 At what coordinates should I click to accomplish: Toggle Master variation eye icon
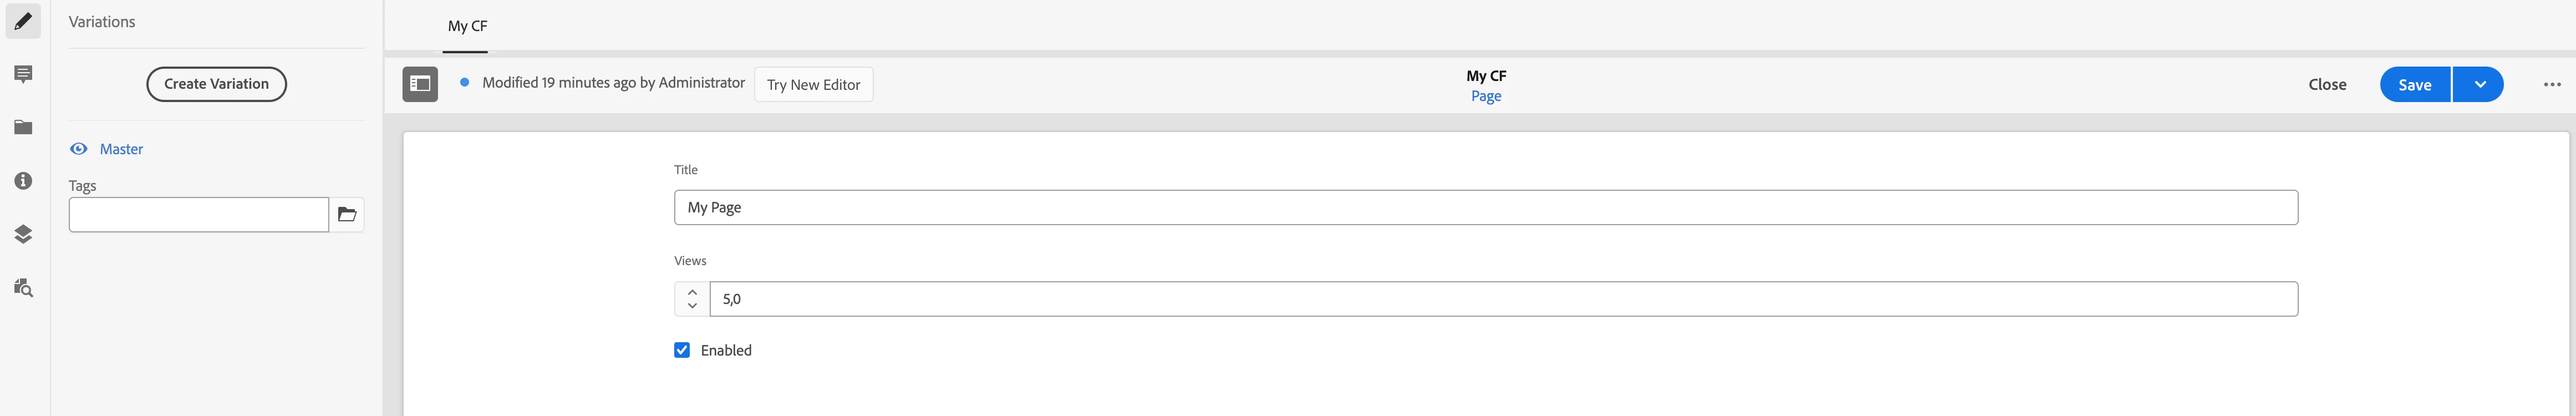78,149
